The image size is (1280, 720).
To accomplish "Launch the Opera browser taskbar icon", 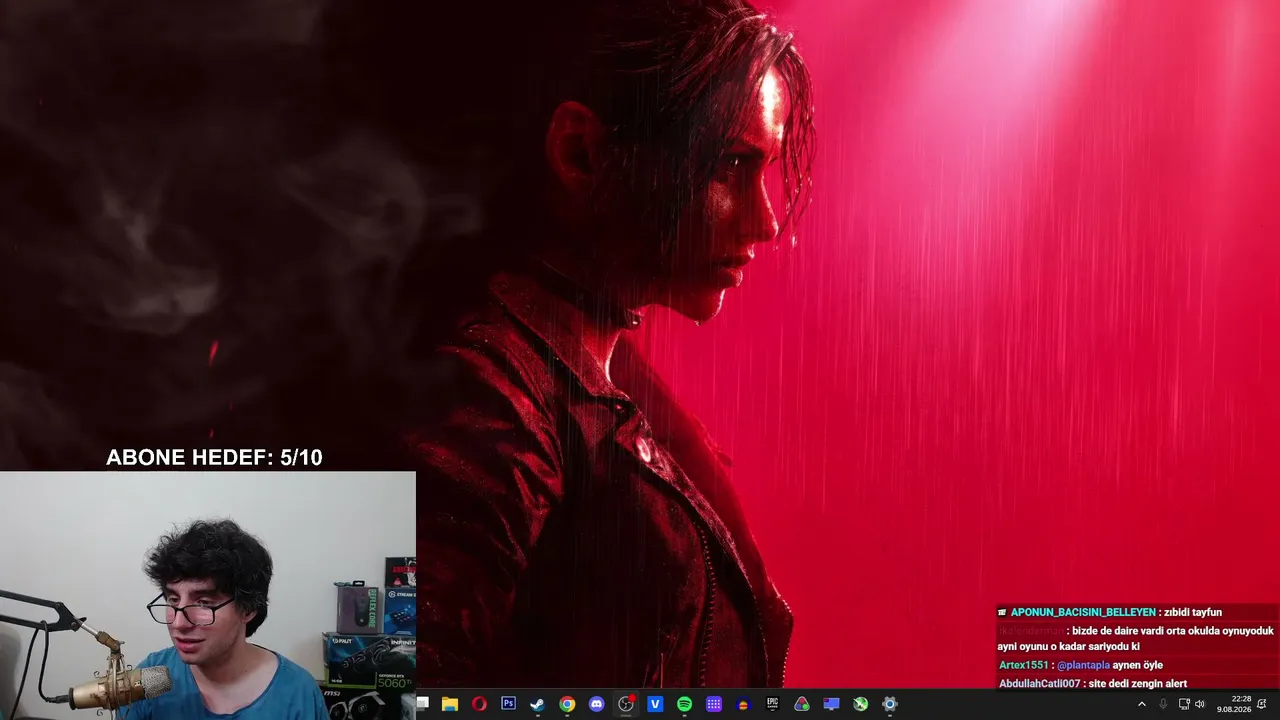I will (479, 704).
